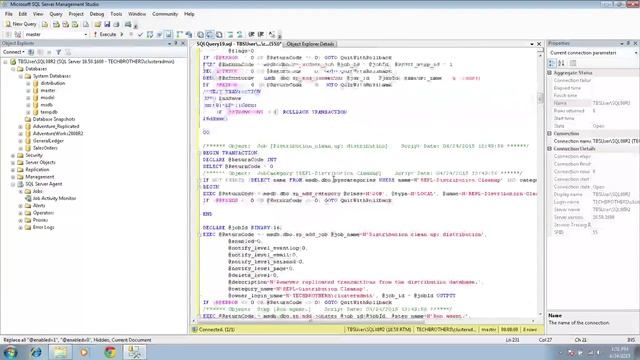This screenshot has width=640, height=360.
Task: Switch output to Results to Text
Action: pos(200,35)
